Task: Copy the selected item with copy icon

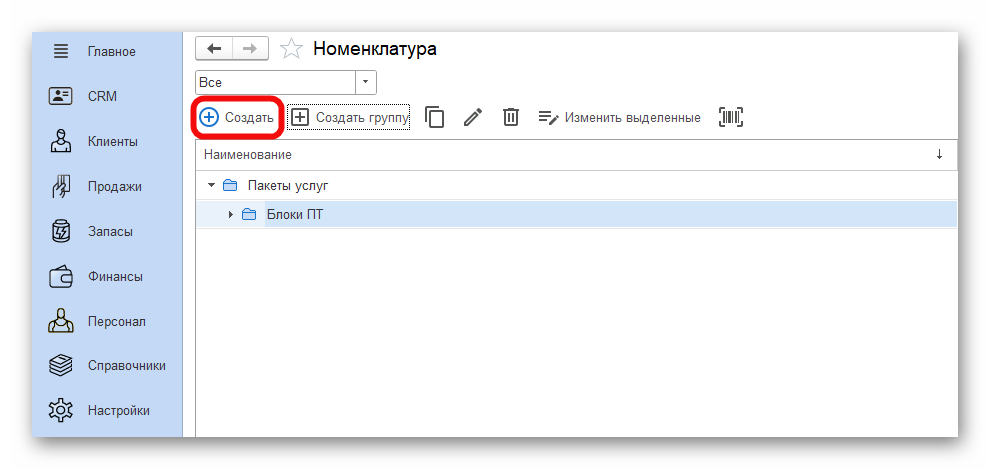Action: click(x=434, y=117)
